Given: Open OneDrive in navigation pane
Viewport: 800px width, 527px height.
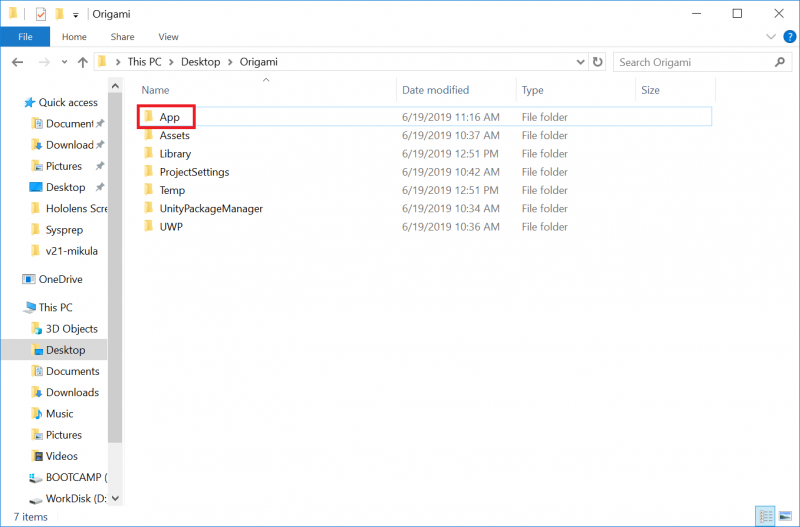Looking at the screenshot, I should [53, 279].
